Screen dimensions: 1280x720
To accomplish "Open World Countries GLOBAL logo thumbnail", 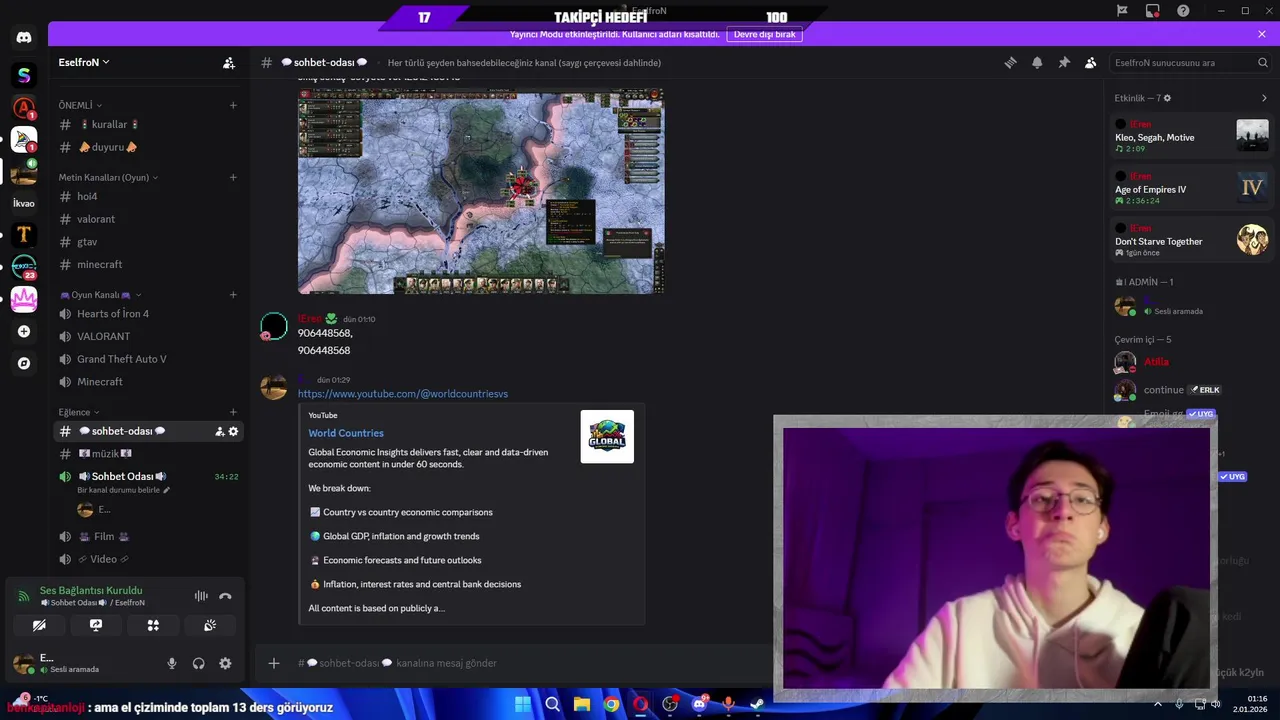I will (607, 437).
